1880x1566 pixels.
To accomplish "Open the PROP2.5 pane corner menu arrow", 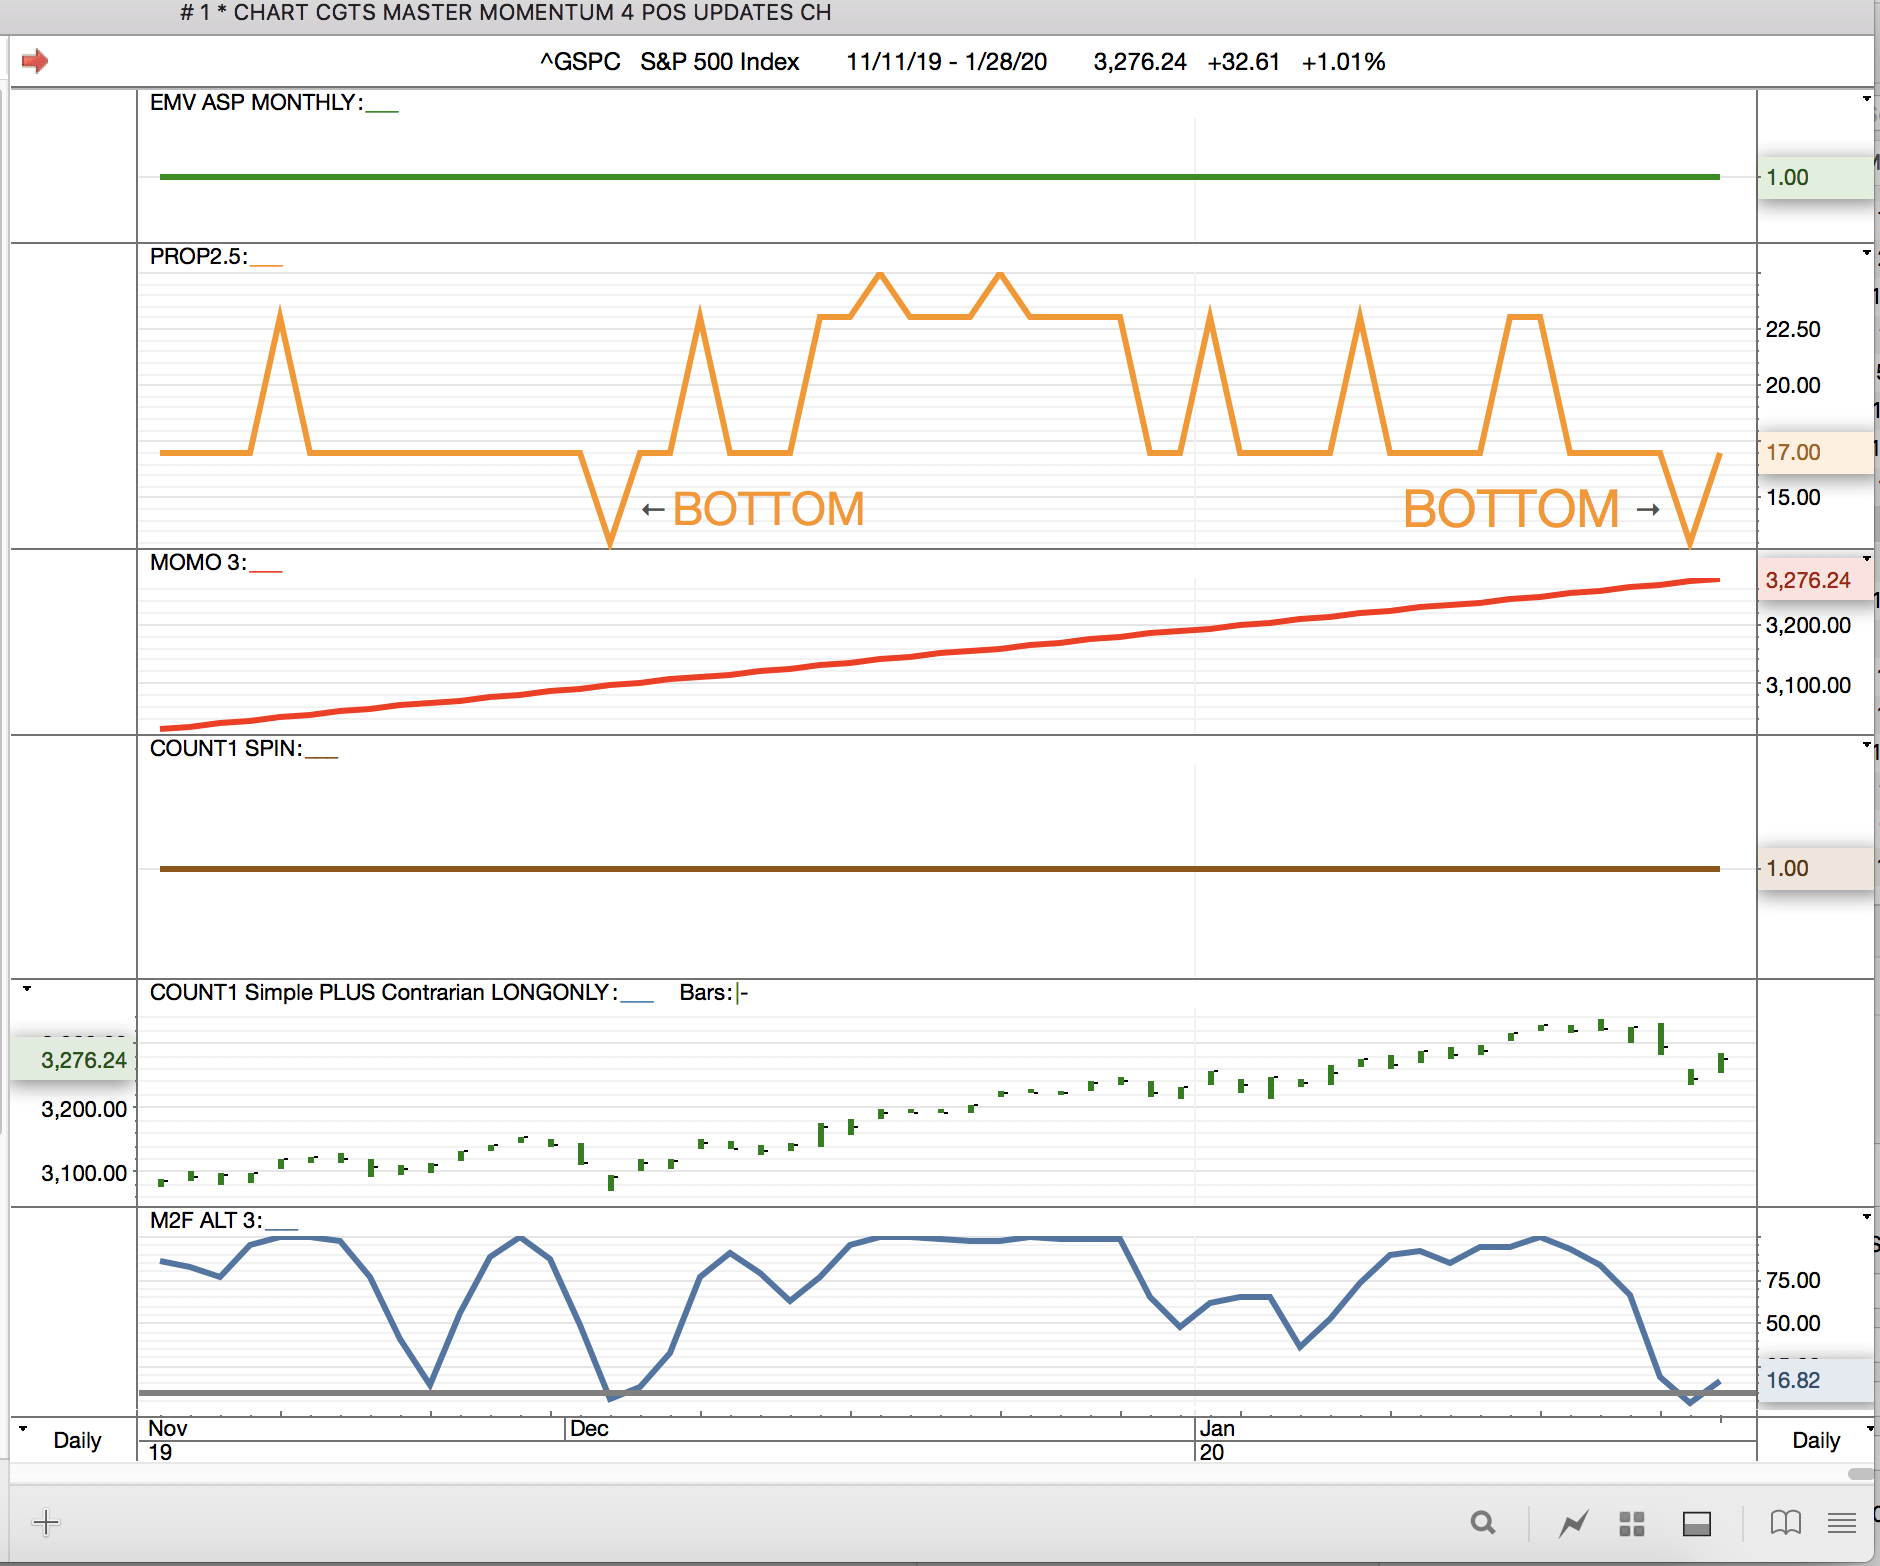I will coord(1866,253).
